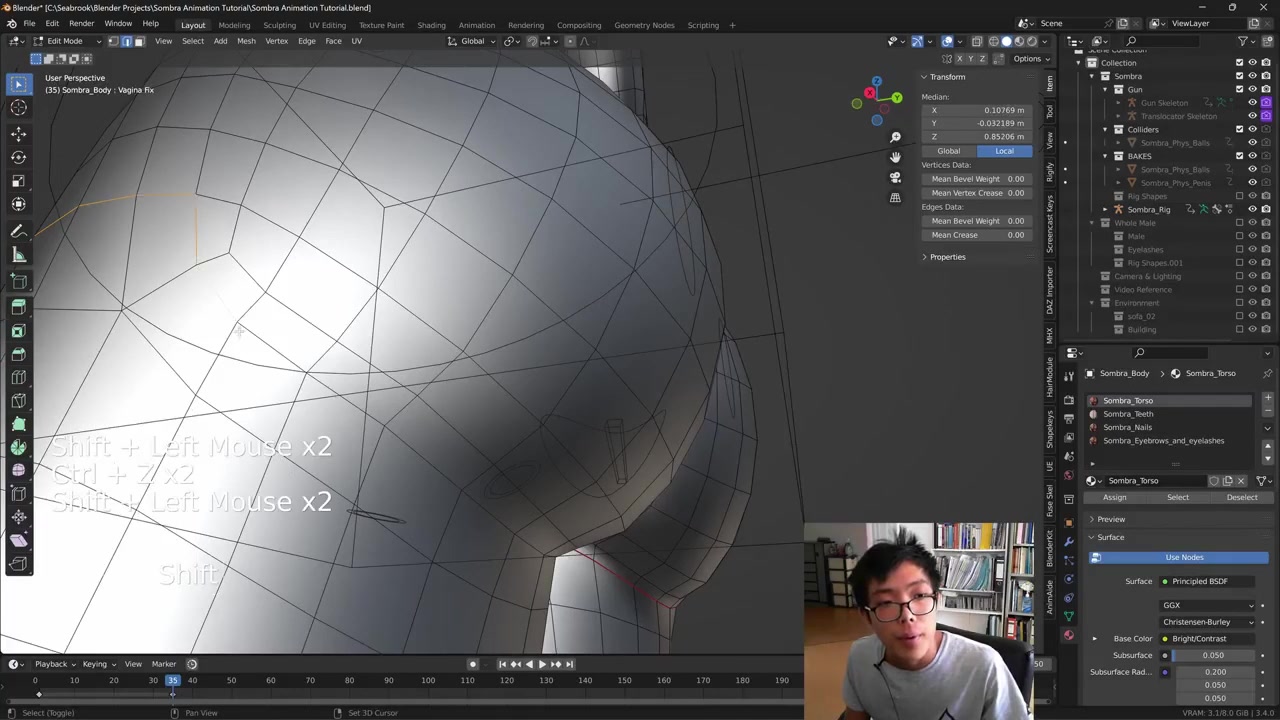Select the Rotate tool in left toolbar
This screenshot has width=1280, height=720.
[18, 157]
